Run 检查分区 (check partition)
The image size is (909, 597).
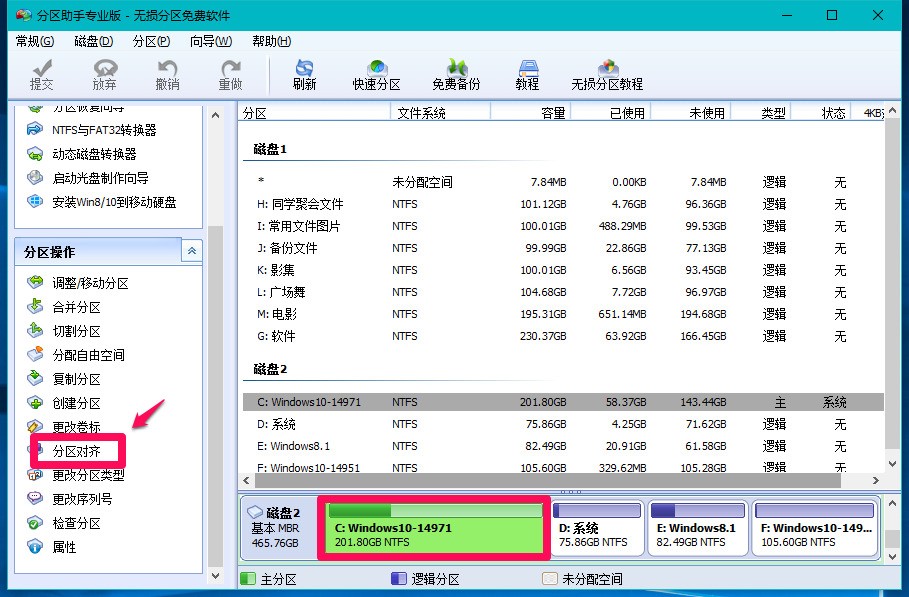click(64, 523)
